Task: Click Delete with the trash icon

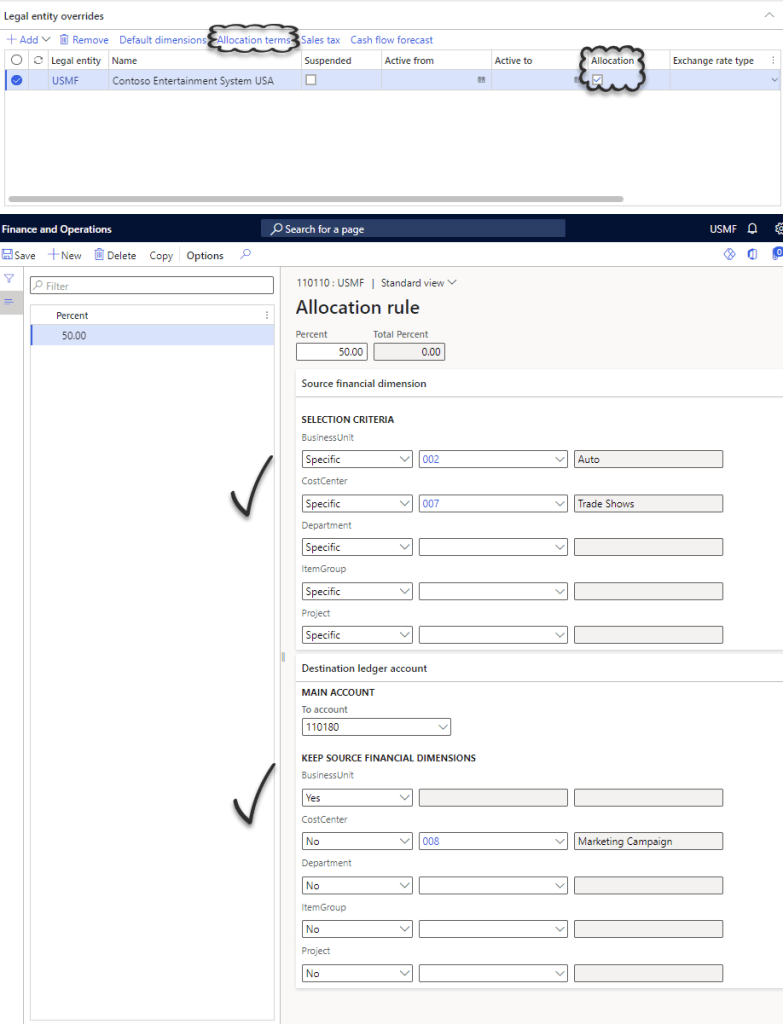Action: pos(115,255)
